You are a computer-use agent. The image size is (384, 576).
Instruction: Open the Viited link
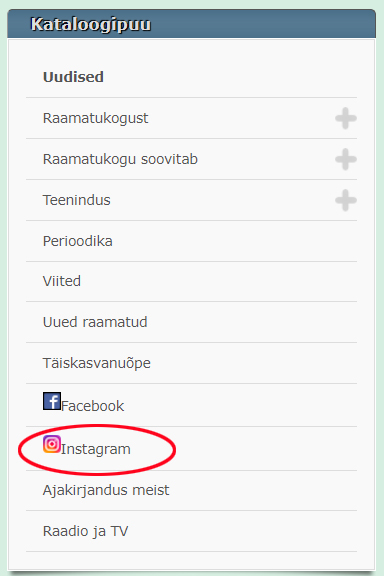click(x=62, y=281)
